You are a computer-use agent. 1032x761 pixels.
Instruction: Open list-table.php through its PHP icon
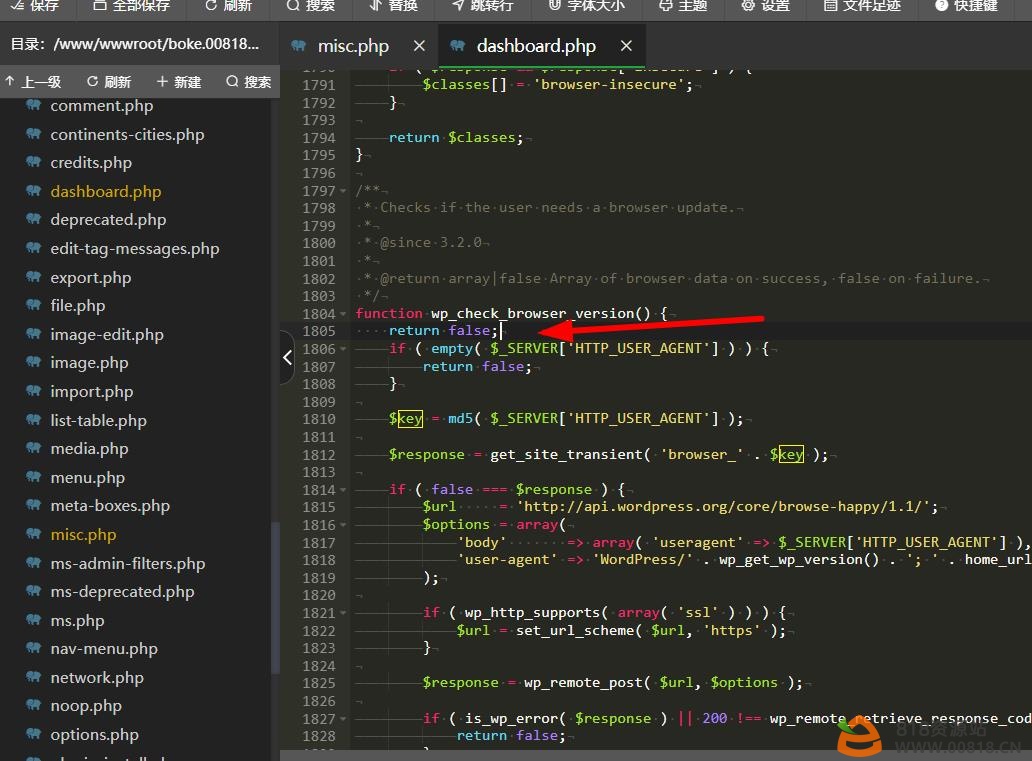(34, 421)
